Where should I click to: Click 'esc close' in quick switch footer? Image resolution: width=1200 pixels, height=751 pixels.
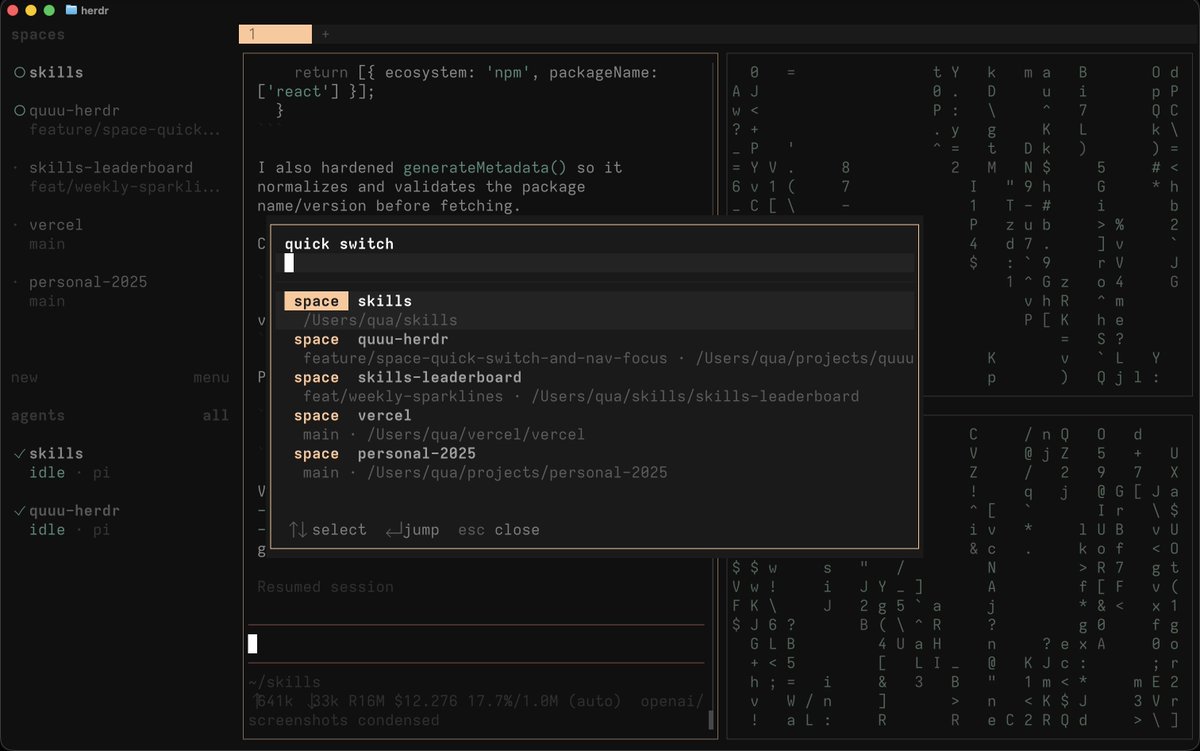(498, 529)
